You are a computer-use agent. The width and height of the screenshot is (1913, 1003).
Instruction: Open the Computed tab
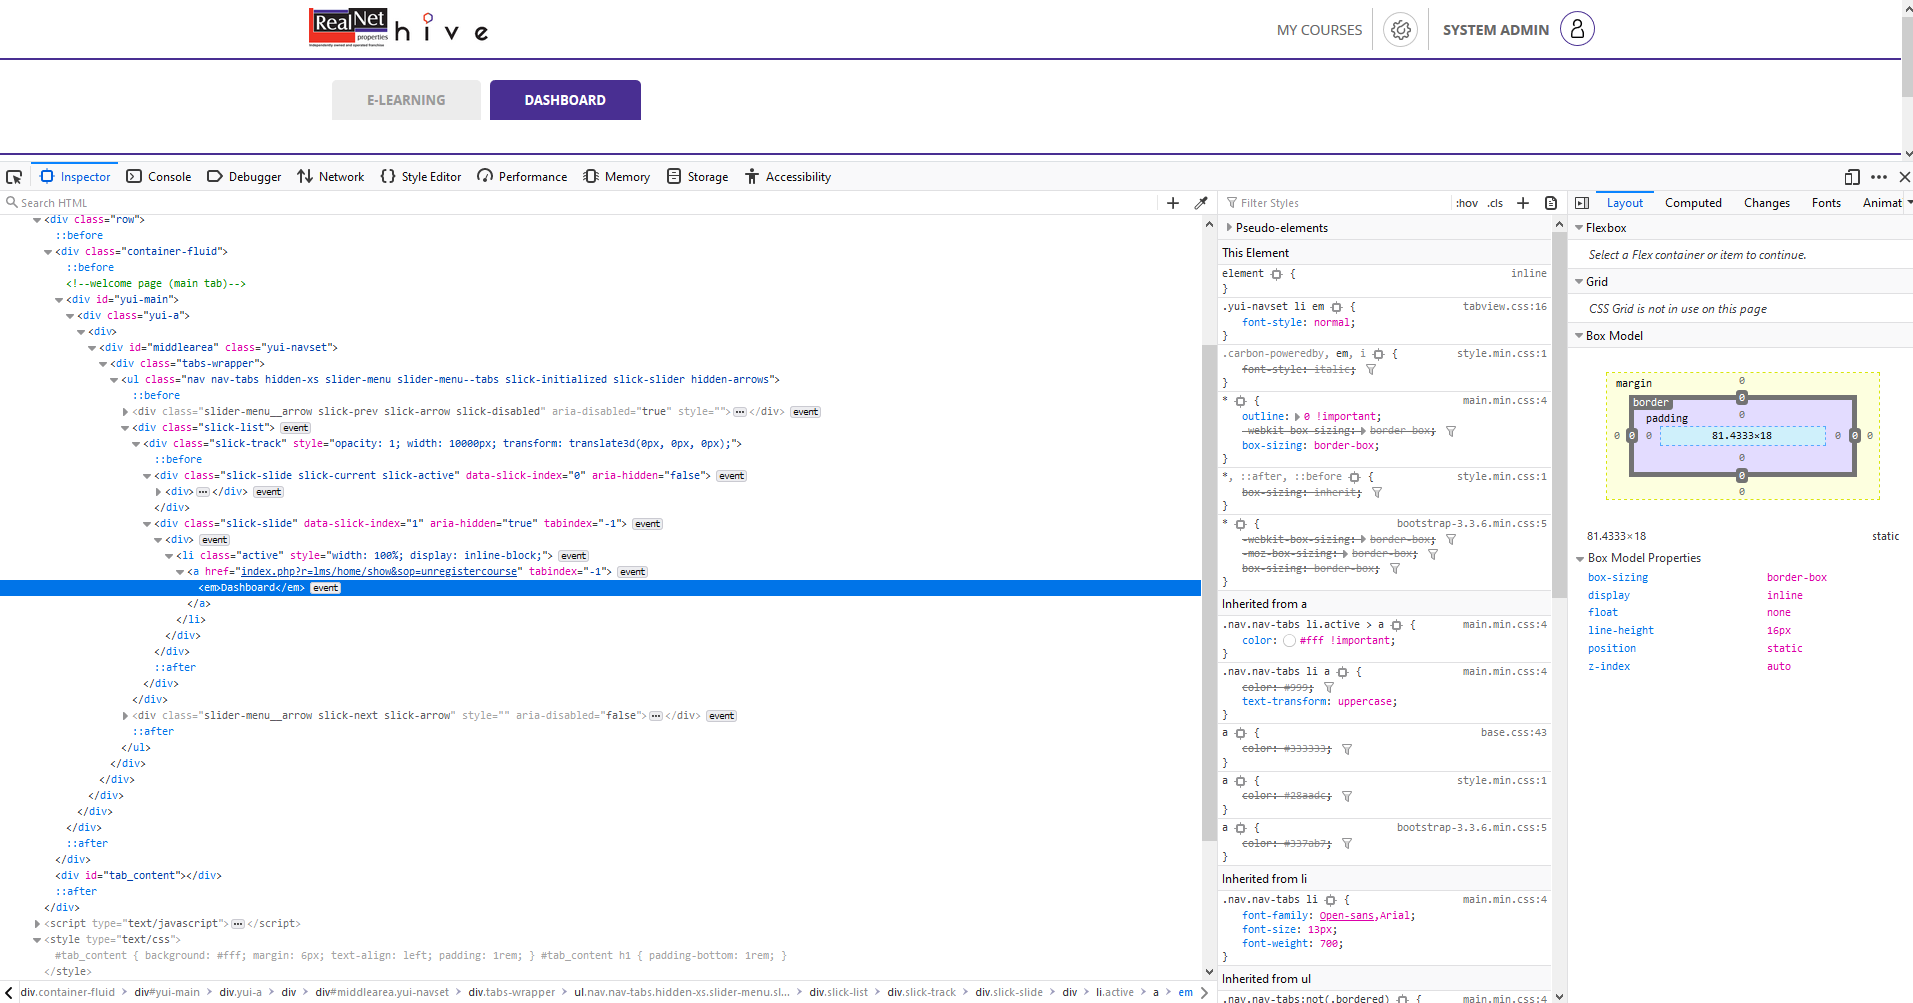(x=1693, y=203)
